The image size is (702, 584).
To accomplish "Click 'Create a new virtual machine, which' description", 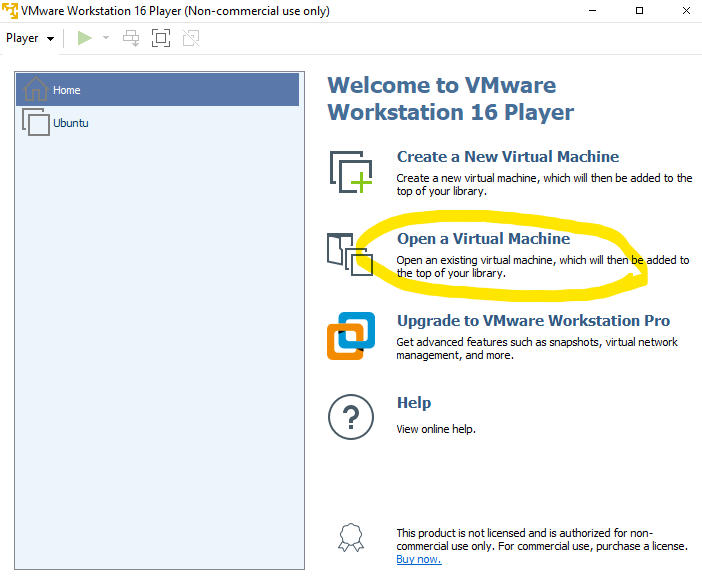I will tap(544, 185).
